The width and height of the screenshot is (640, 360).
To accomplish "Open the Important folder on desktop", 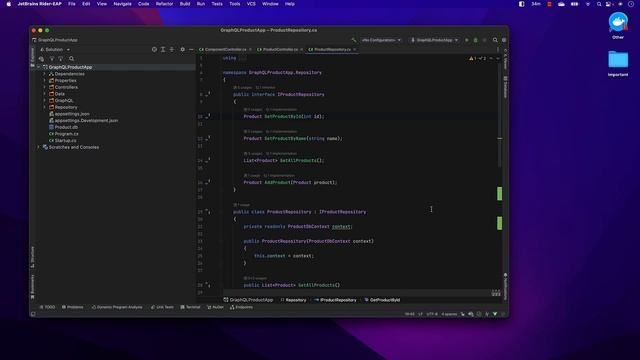I will point(618,63).
